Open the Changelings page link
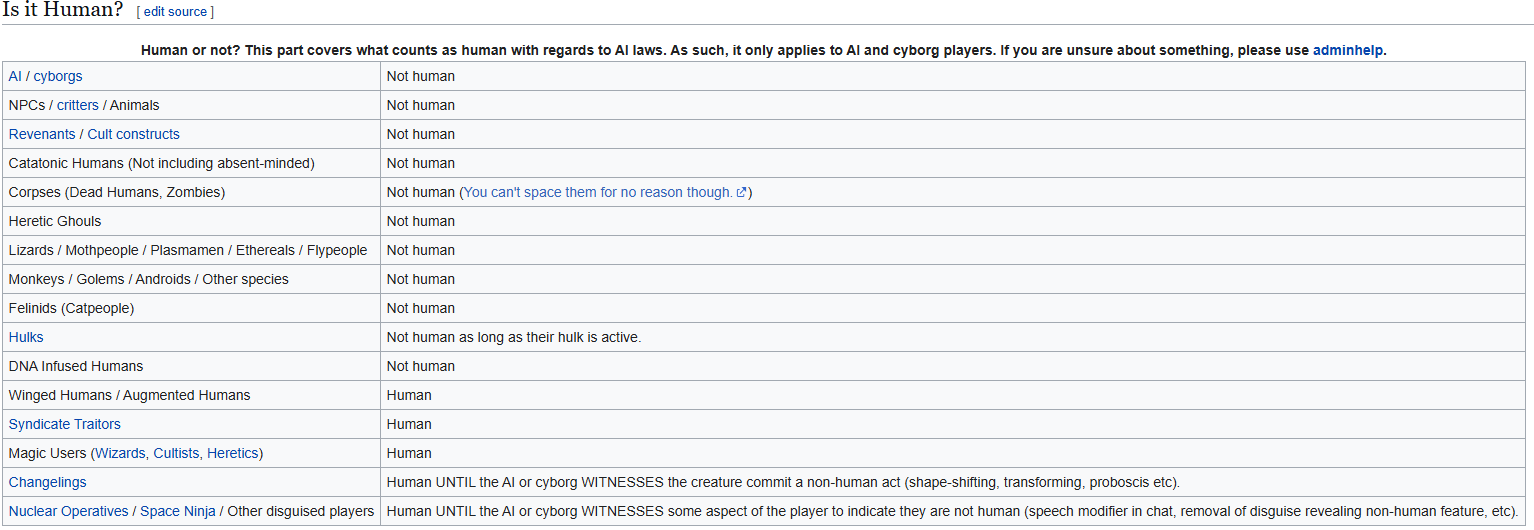Screen dimensions: 1534x530 tap(48, 482)
